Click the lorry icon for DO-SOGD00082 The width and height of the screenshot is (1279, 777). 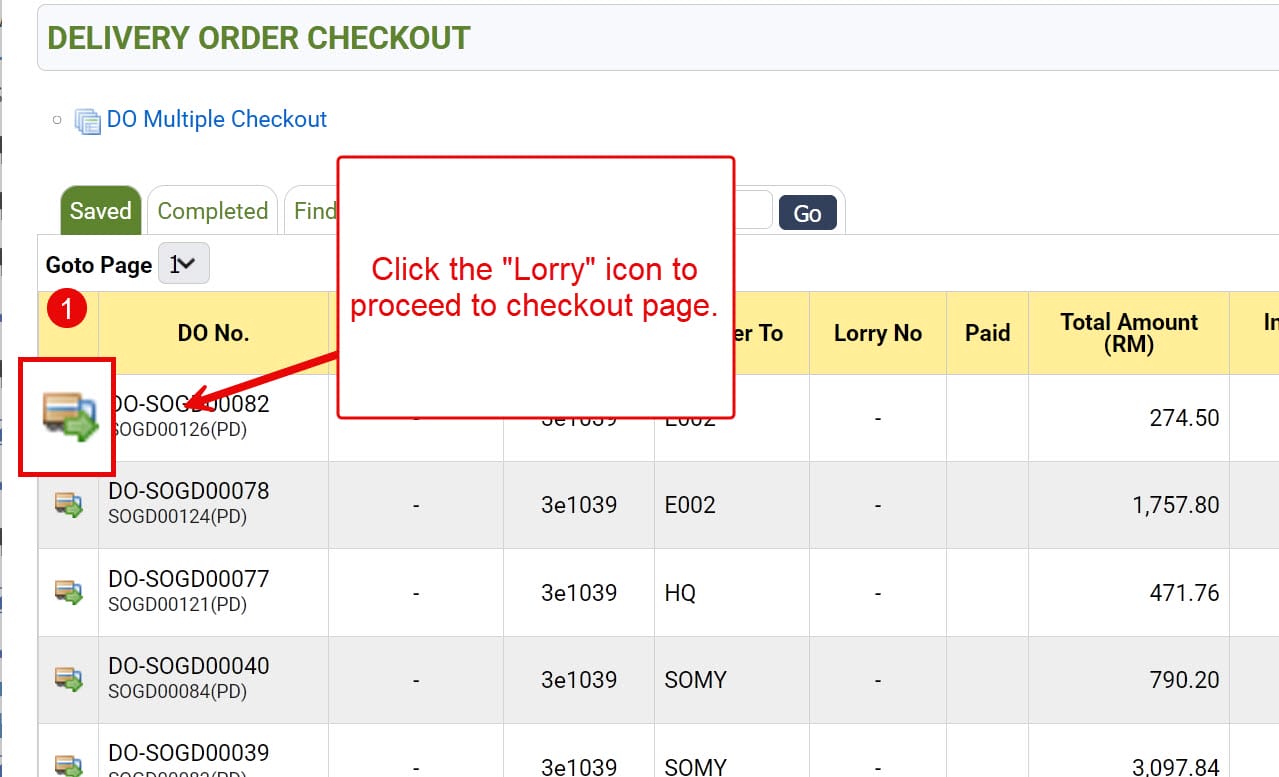pos(69,415)
